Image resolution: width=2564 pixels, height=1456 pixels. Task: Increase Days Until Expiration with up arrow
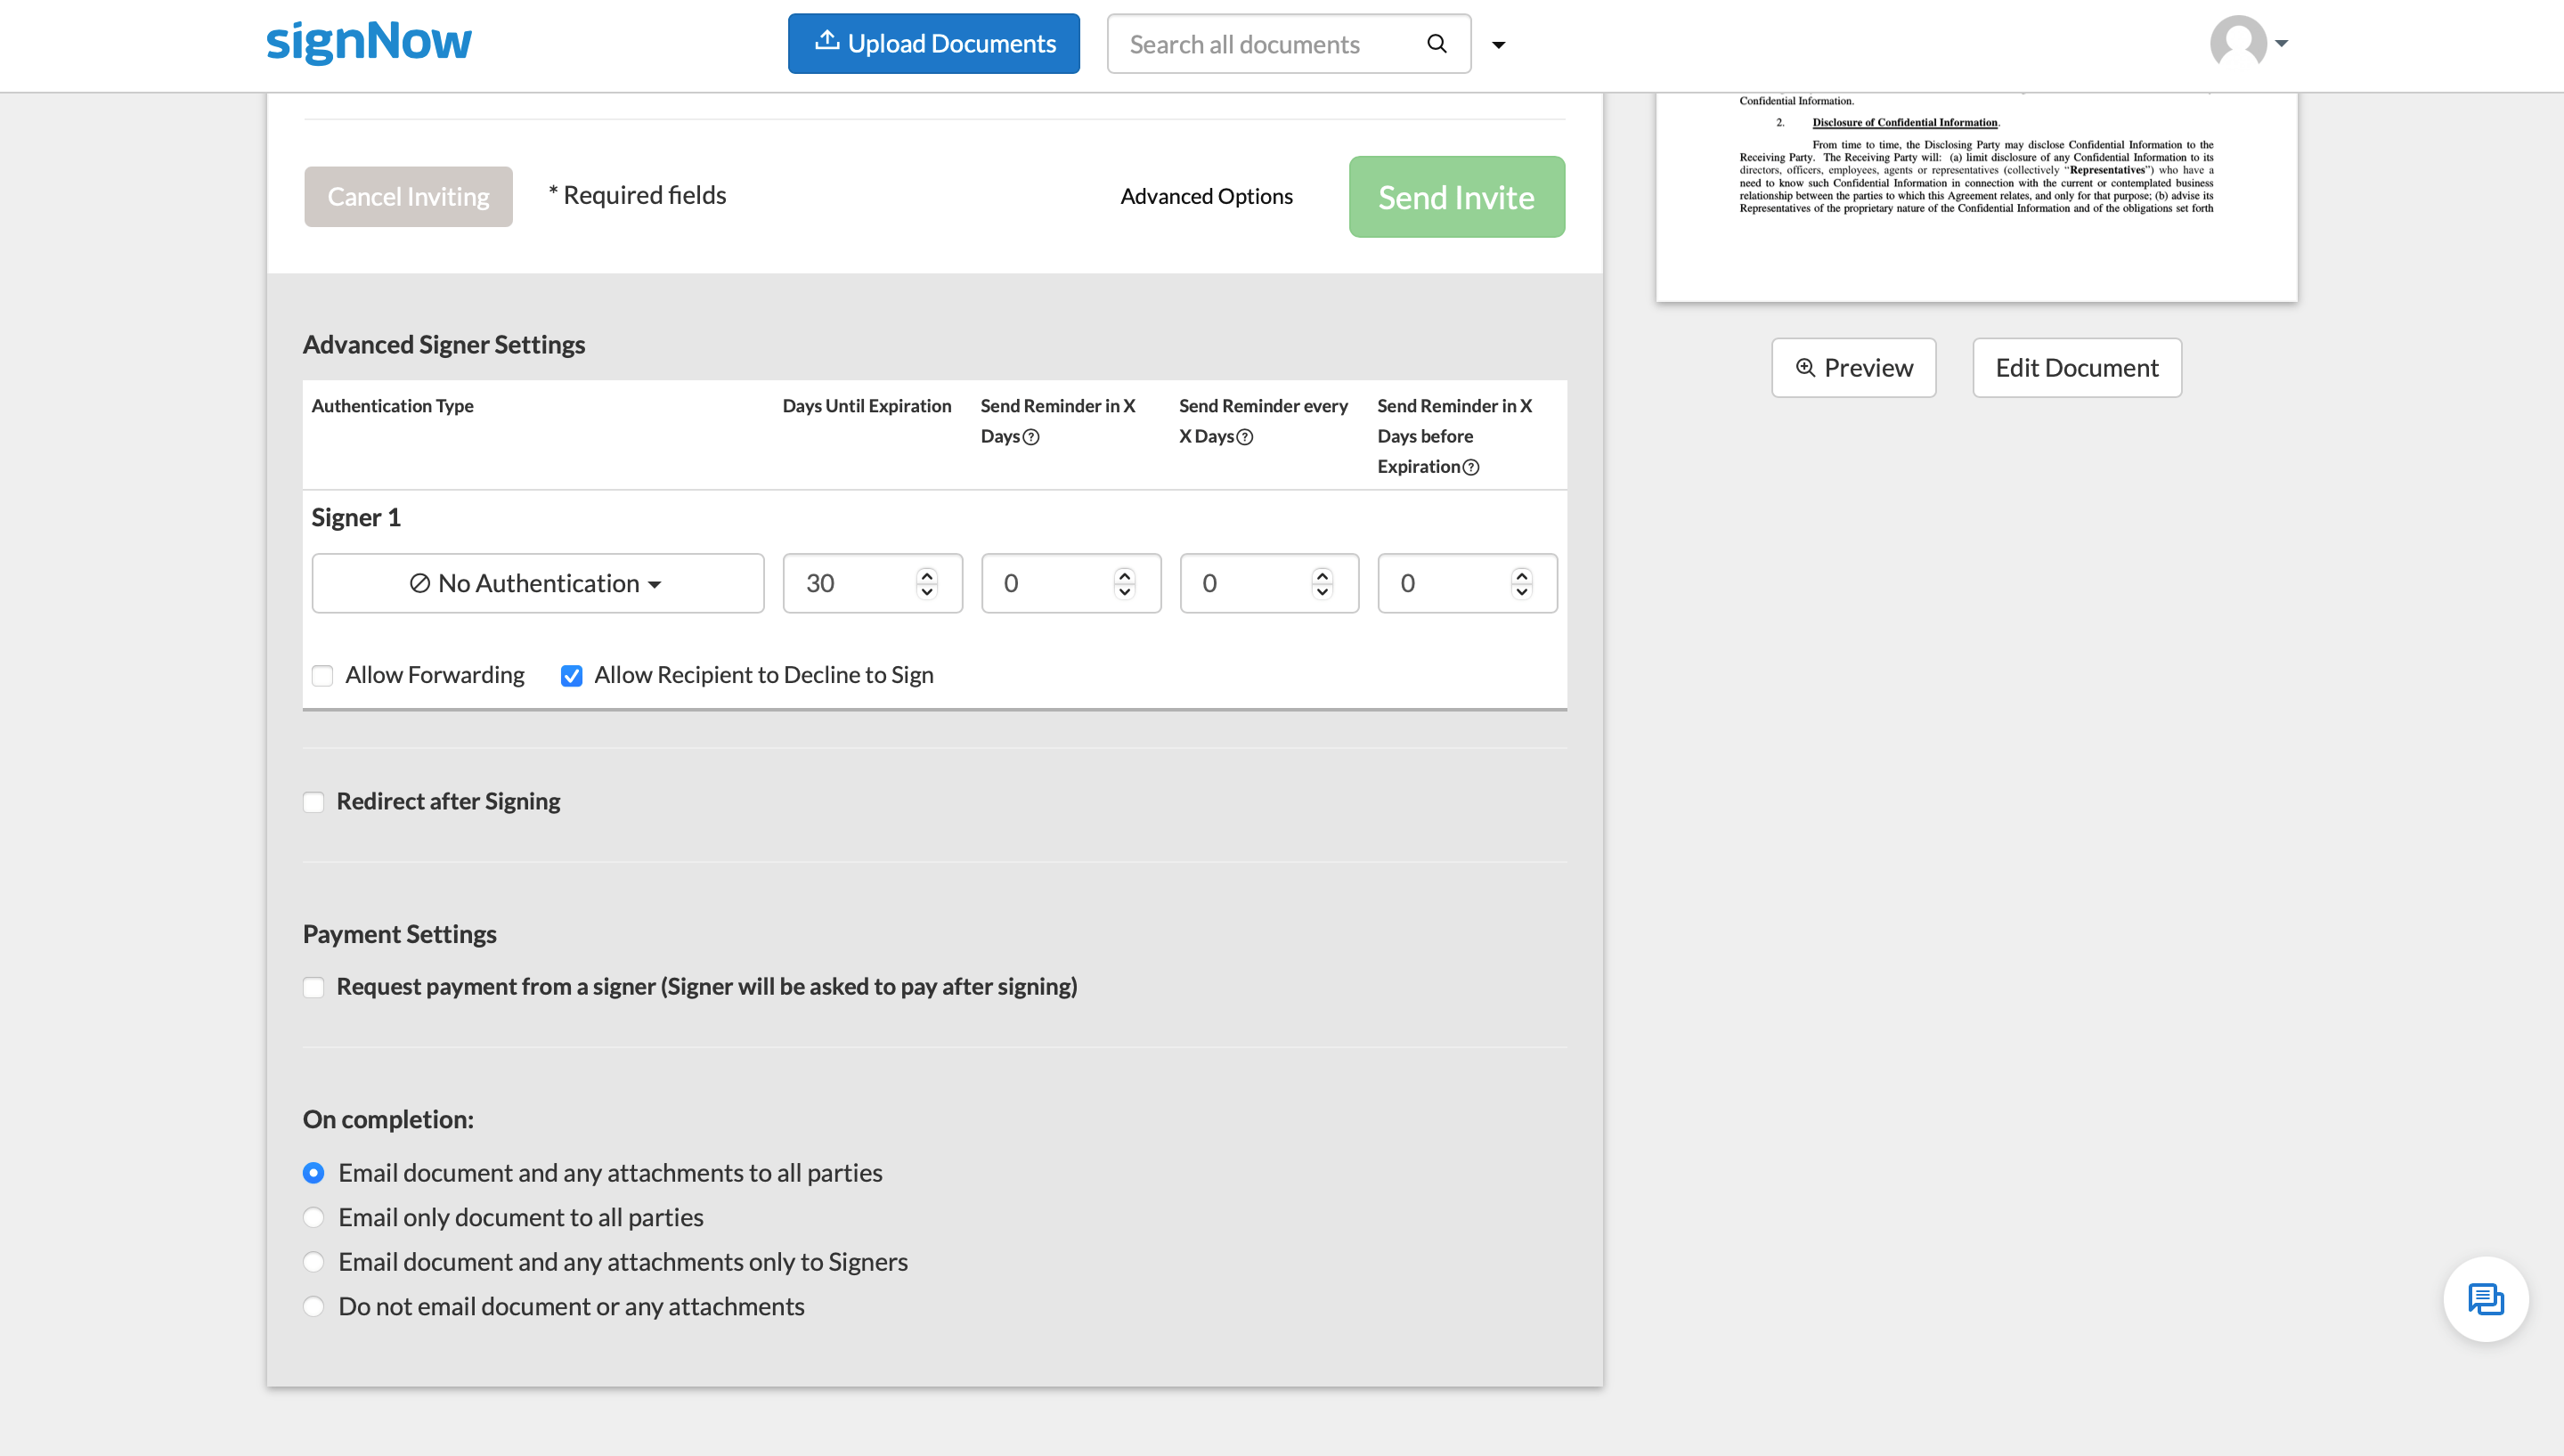click(x=927, y=575)
